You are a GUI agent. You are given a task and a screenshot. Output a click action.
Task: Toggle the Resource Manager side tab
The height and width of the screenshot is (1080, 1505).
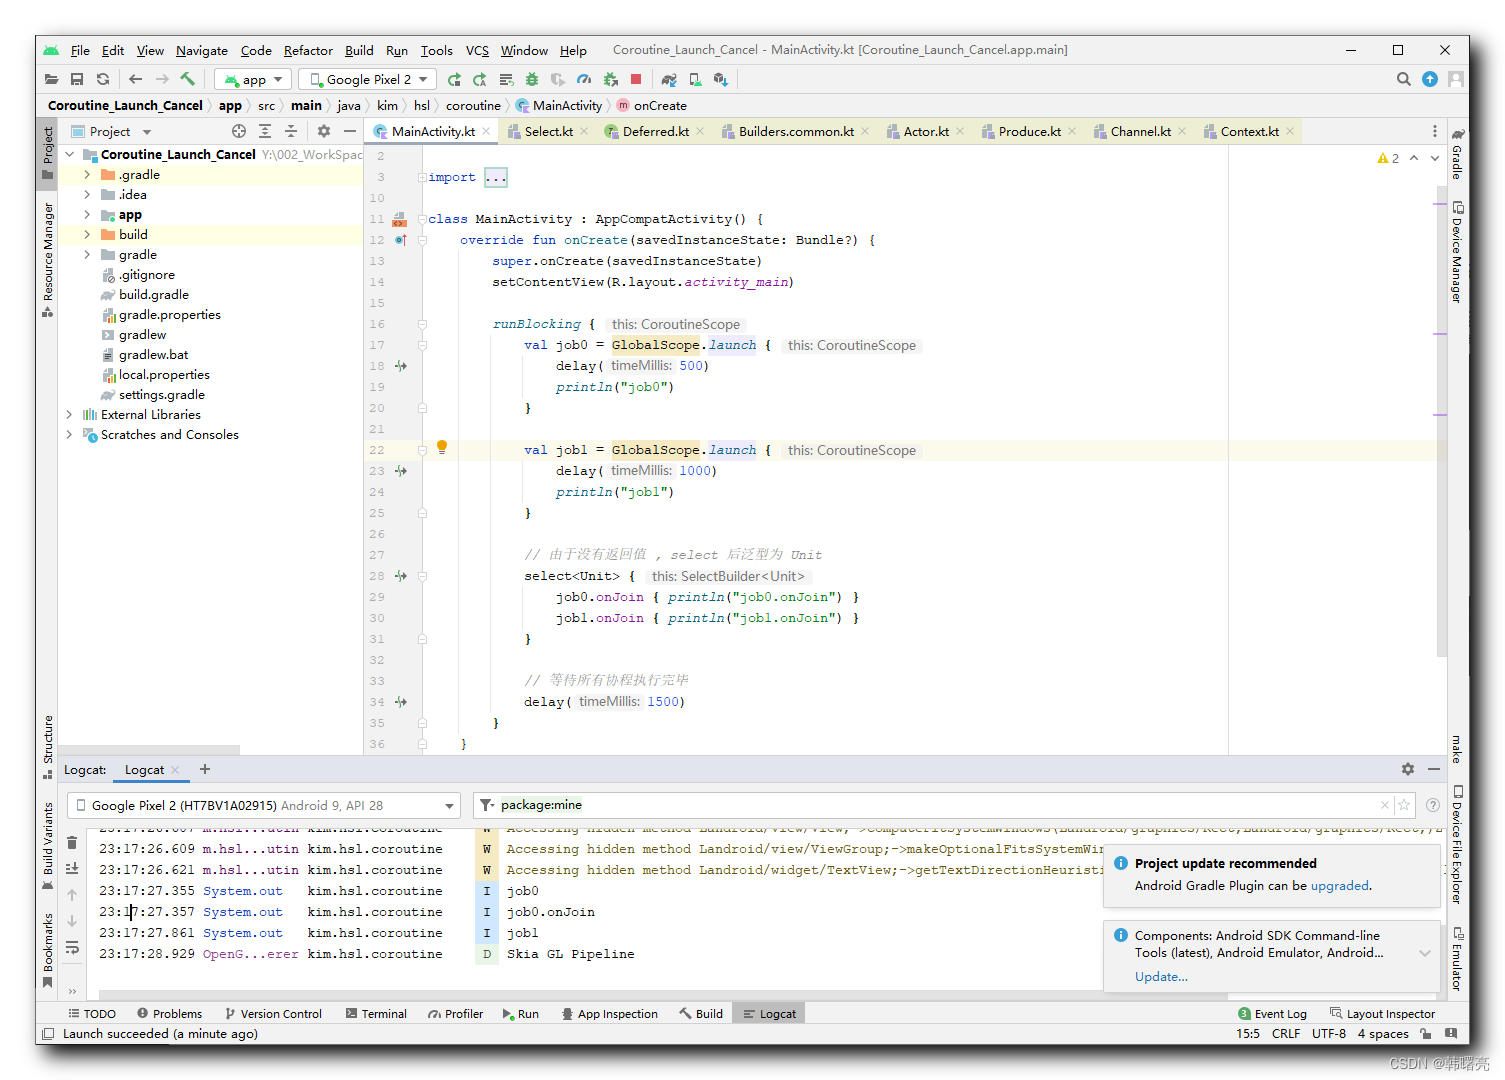[x=47, y=259]
